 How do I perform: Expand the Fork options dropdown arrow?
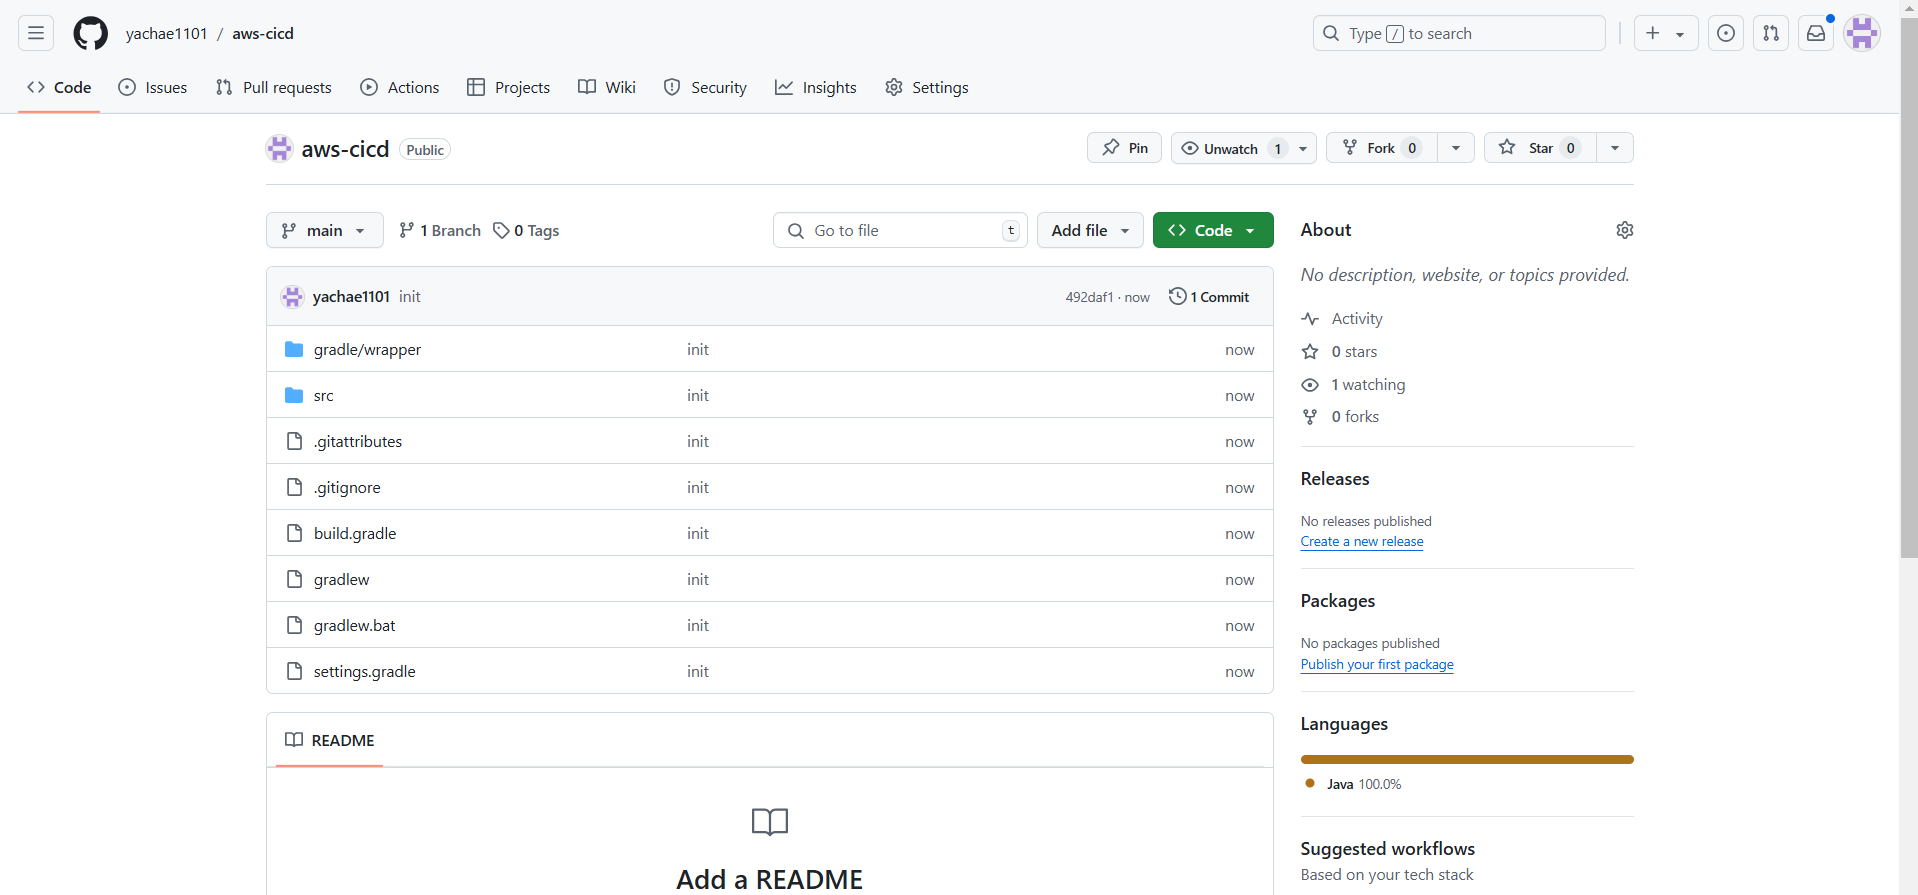tap(1456, 148)
